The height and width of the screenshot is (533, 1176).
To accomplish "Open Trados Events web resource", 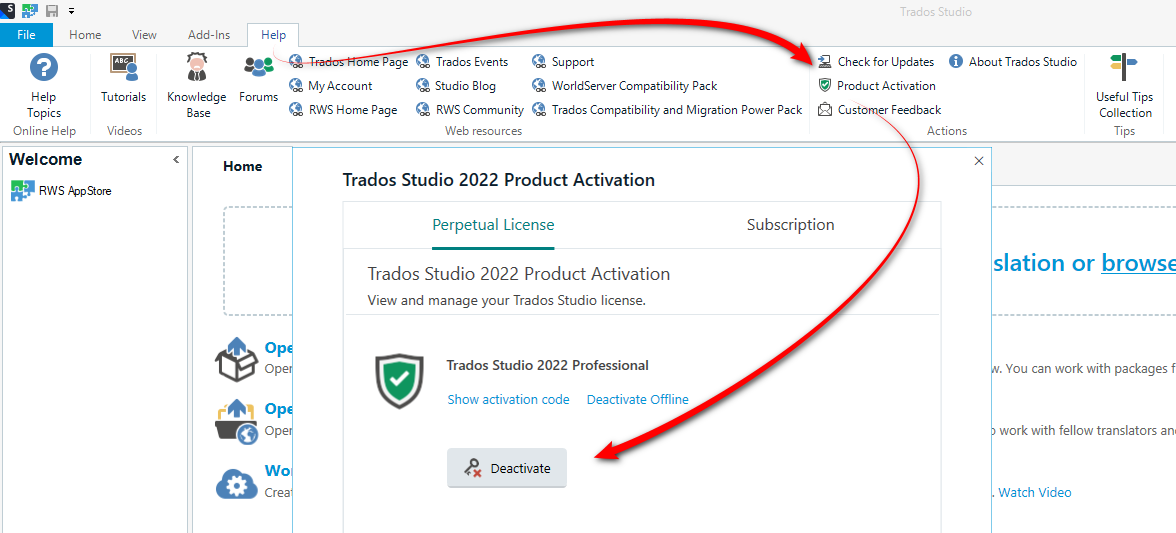I will click(462, 62).
